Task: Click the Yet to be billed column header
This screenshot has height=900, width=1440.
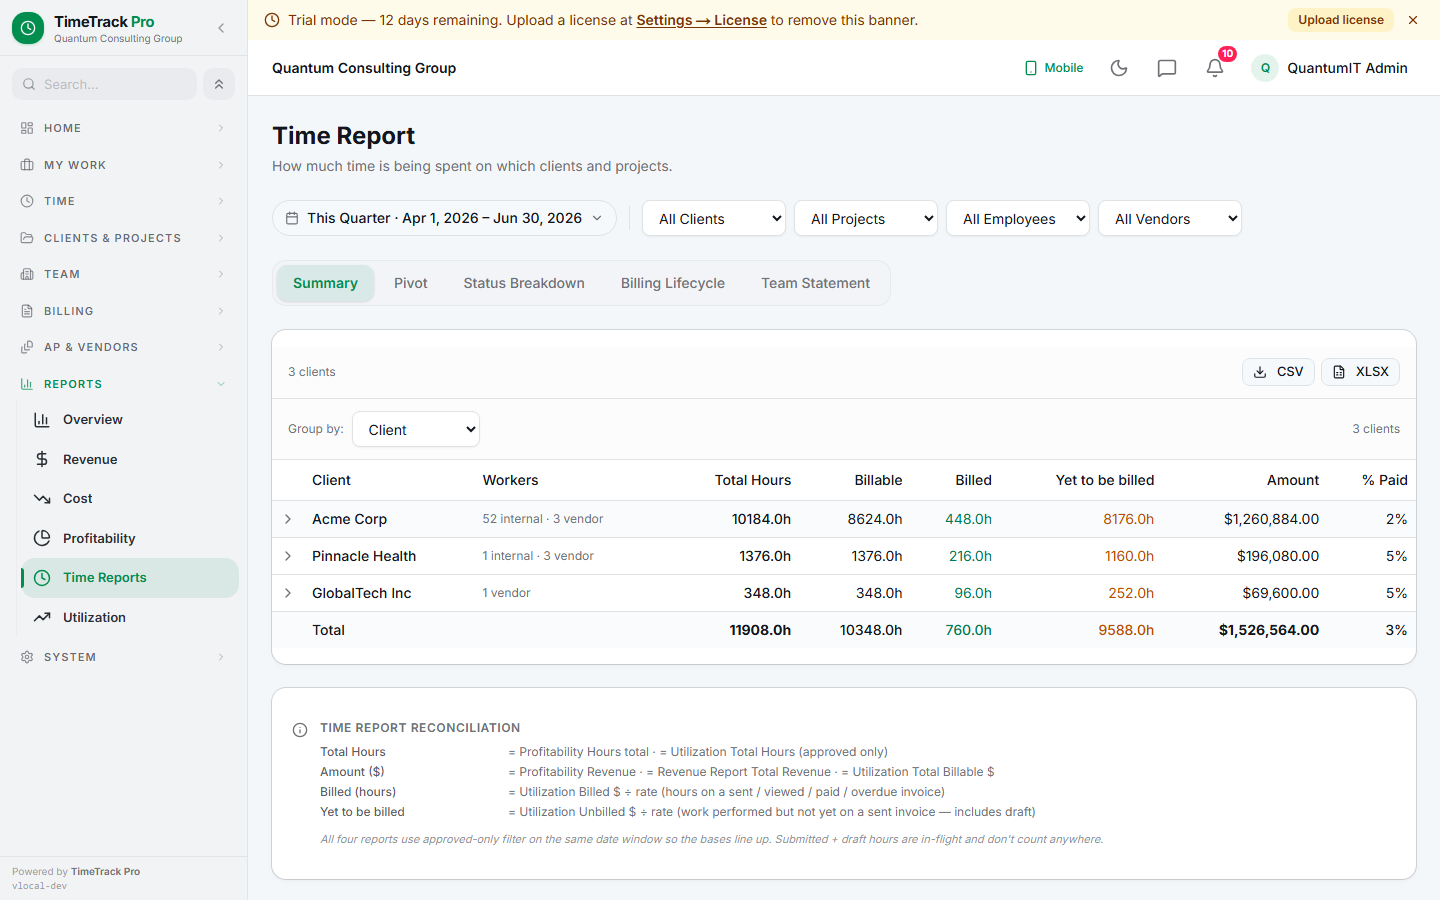Action: 1105,480
